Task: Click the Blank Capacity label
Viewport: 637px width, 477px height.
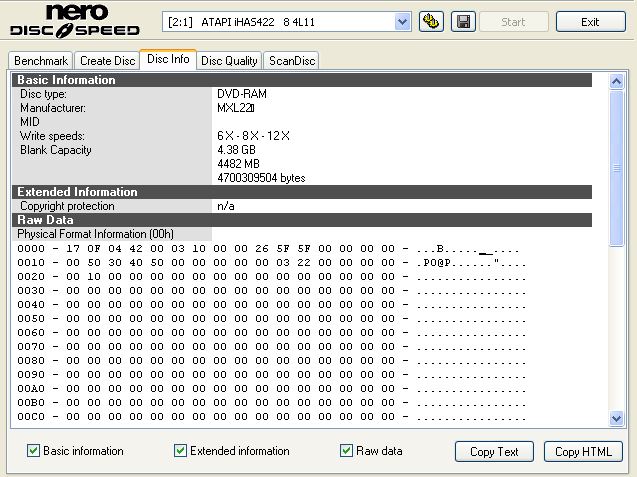Action: click(x=56, y=150)
